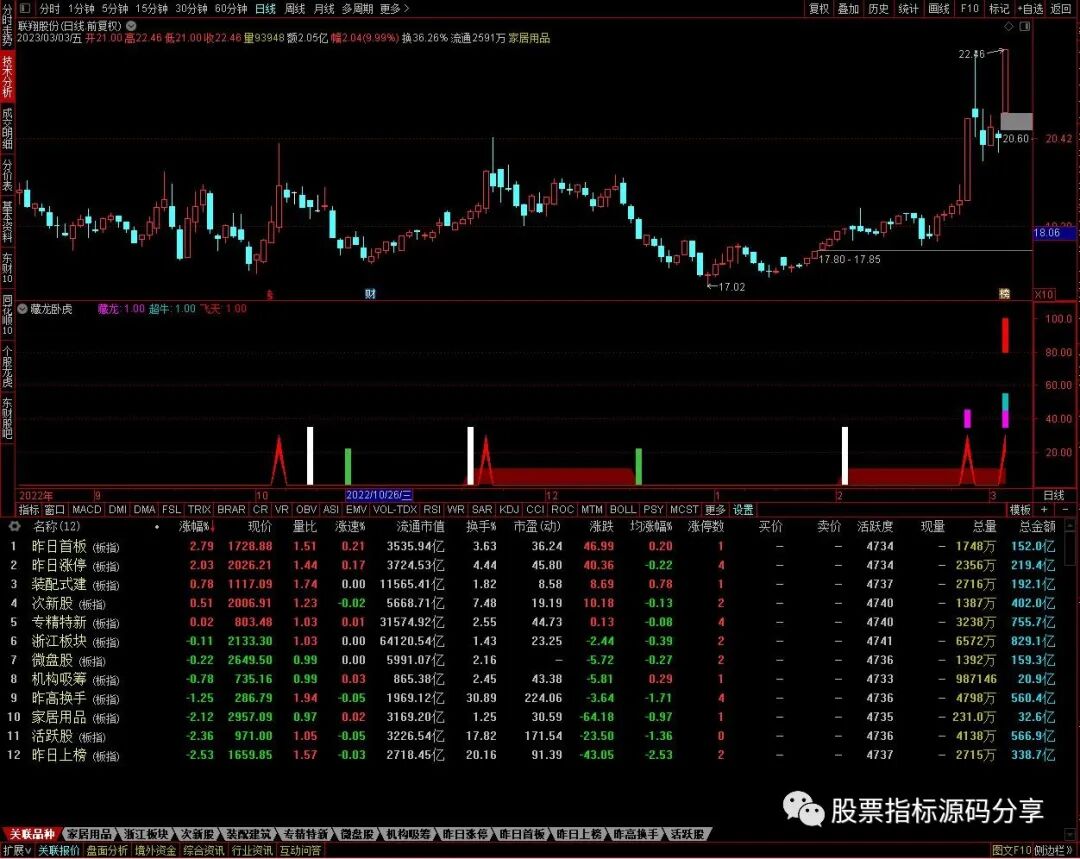Switch to 周线 weekly chart
1080x859 pixels.
[x=295, y=9]
